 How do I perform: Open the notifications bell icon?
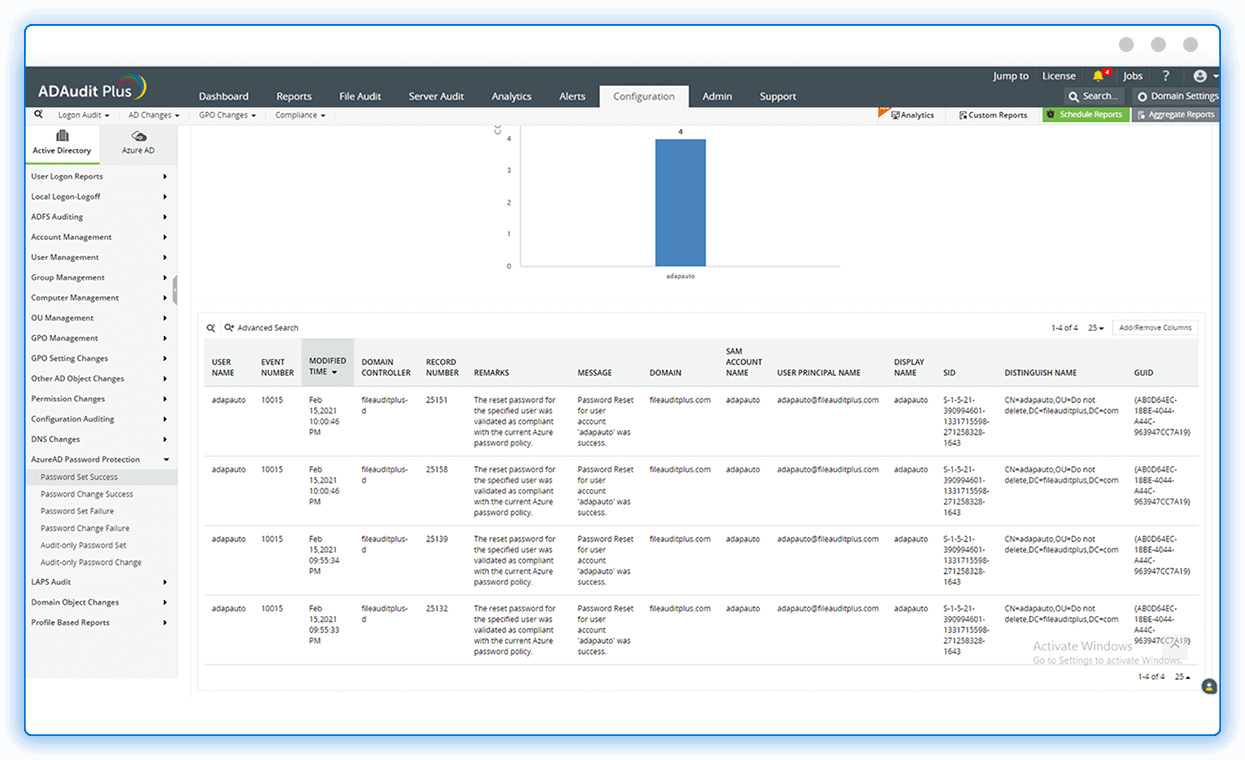(x=1099, y=76)
